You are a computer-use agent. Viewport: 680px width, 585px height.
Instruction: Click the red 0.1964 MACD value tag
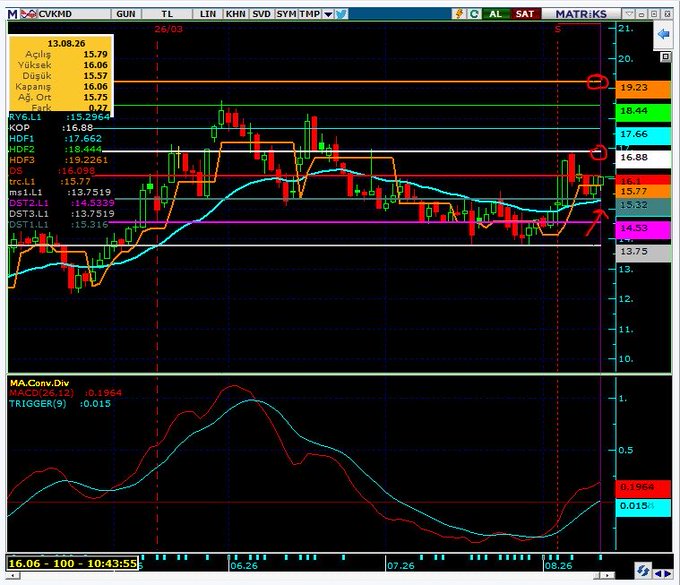[643, 487]
